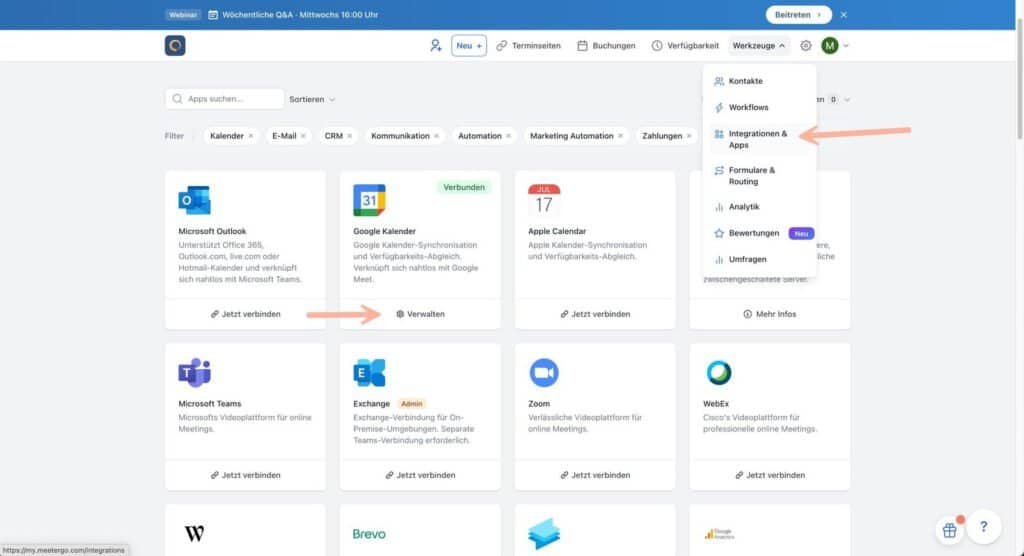Click the Google Kalender app icon

tap(370, 200)
